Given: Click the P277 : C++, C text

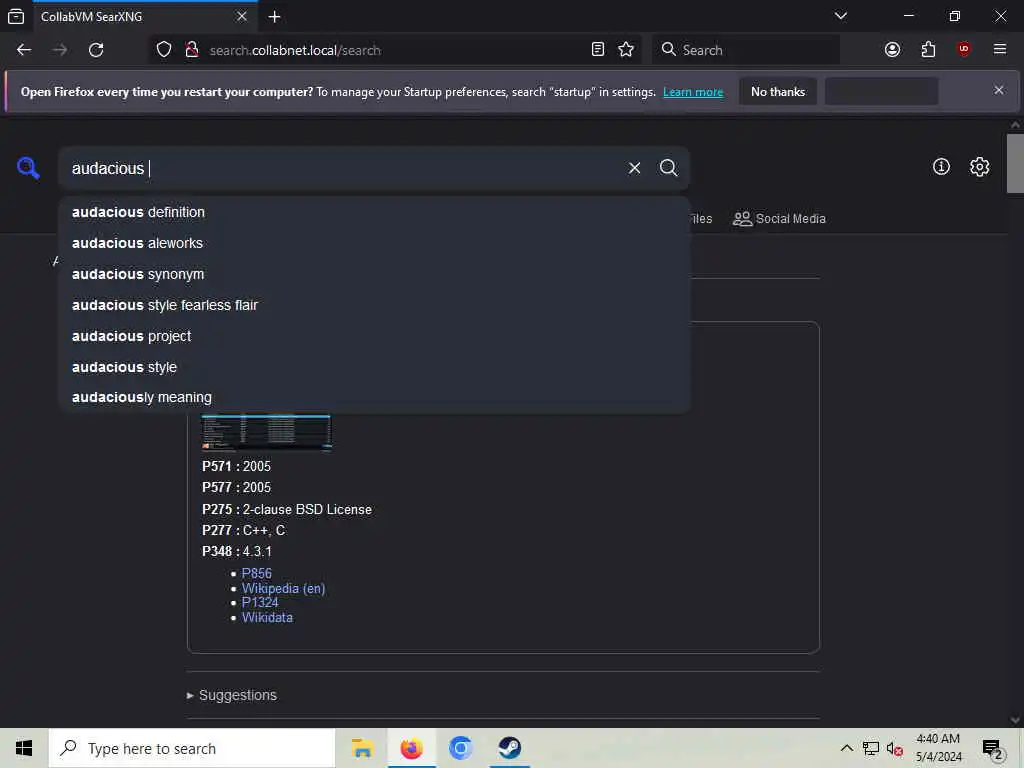Looking at the screenshot, I should 244,530.
